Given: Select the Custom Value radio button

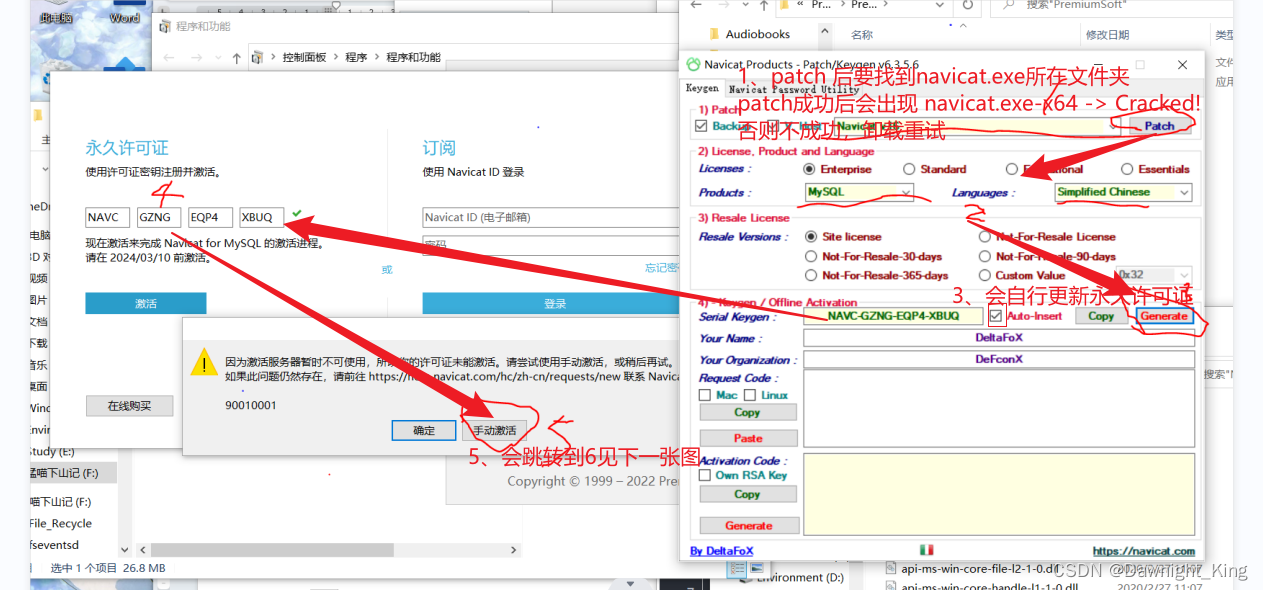Looking at the screenshot, I should point(985,275).
